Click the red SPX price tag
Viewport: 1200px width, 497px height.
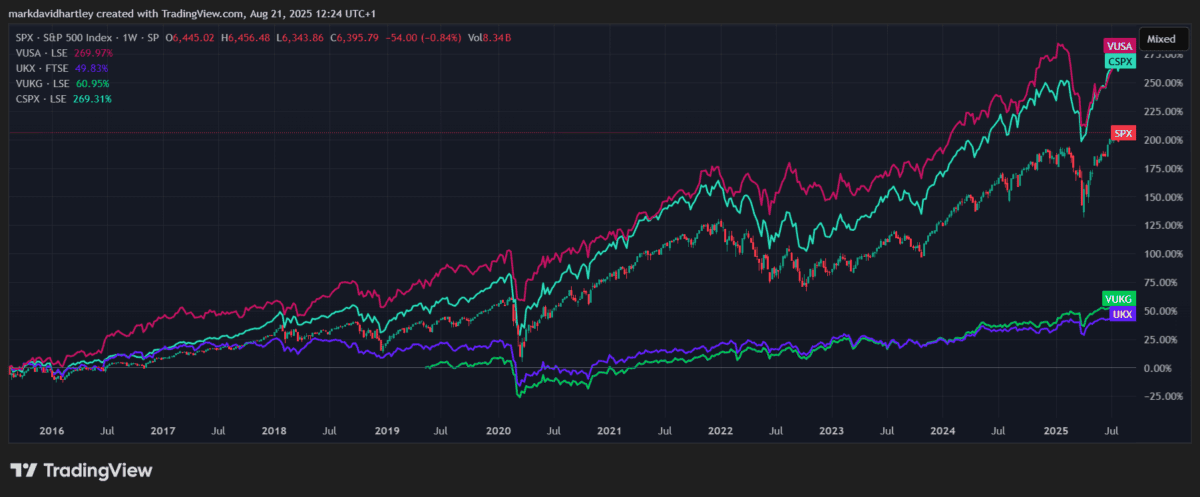pyautogui.click(x=1123, y=133)
